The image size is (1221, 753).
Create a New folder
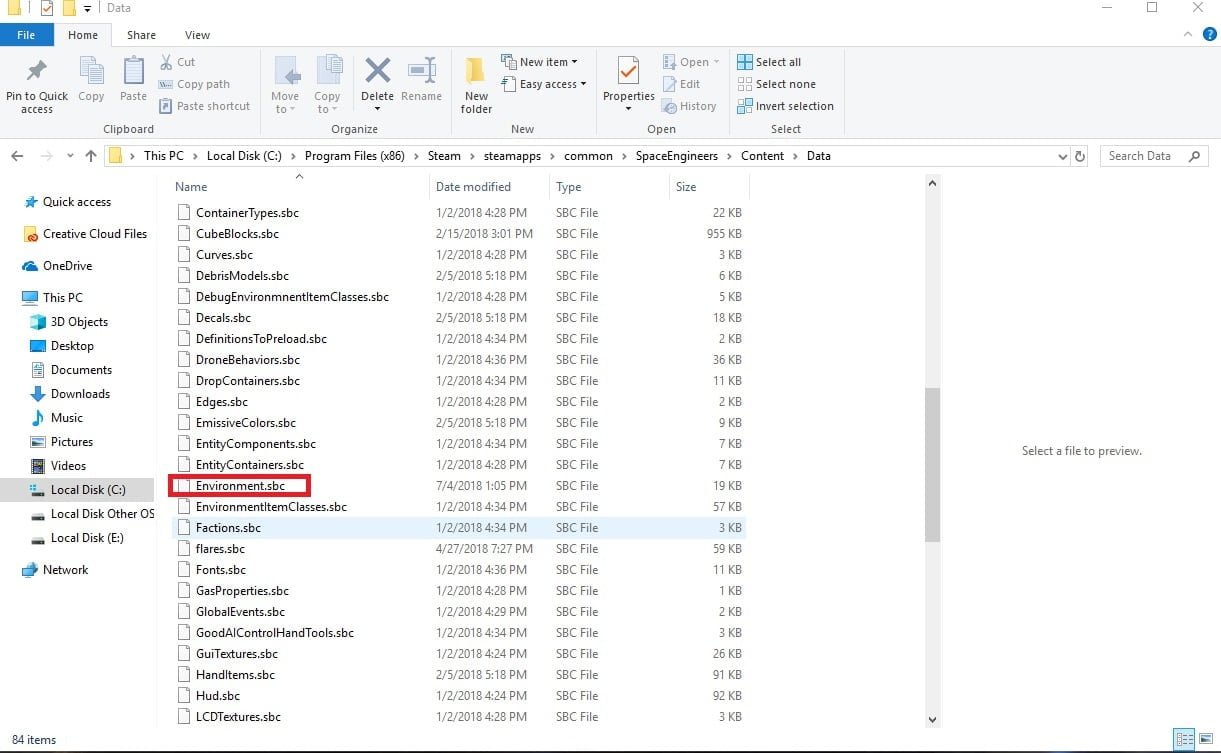click(476, 85)
